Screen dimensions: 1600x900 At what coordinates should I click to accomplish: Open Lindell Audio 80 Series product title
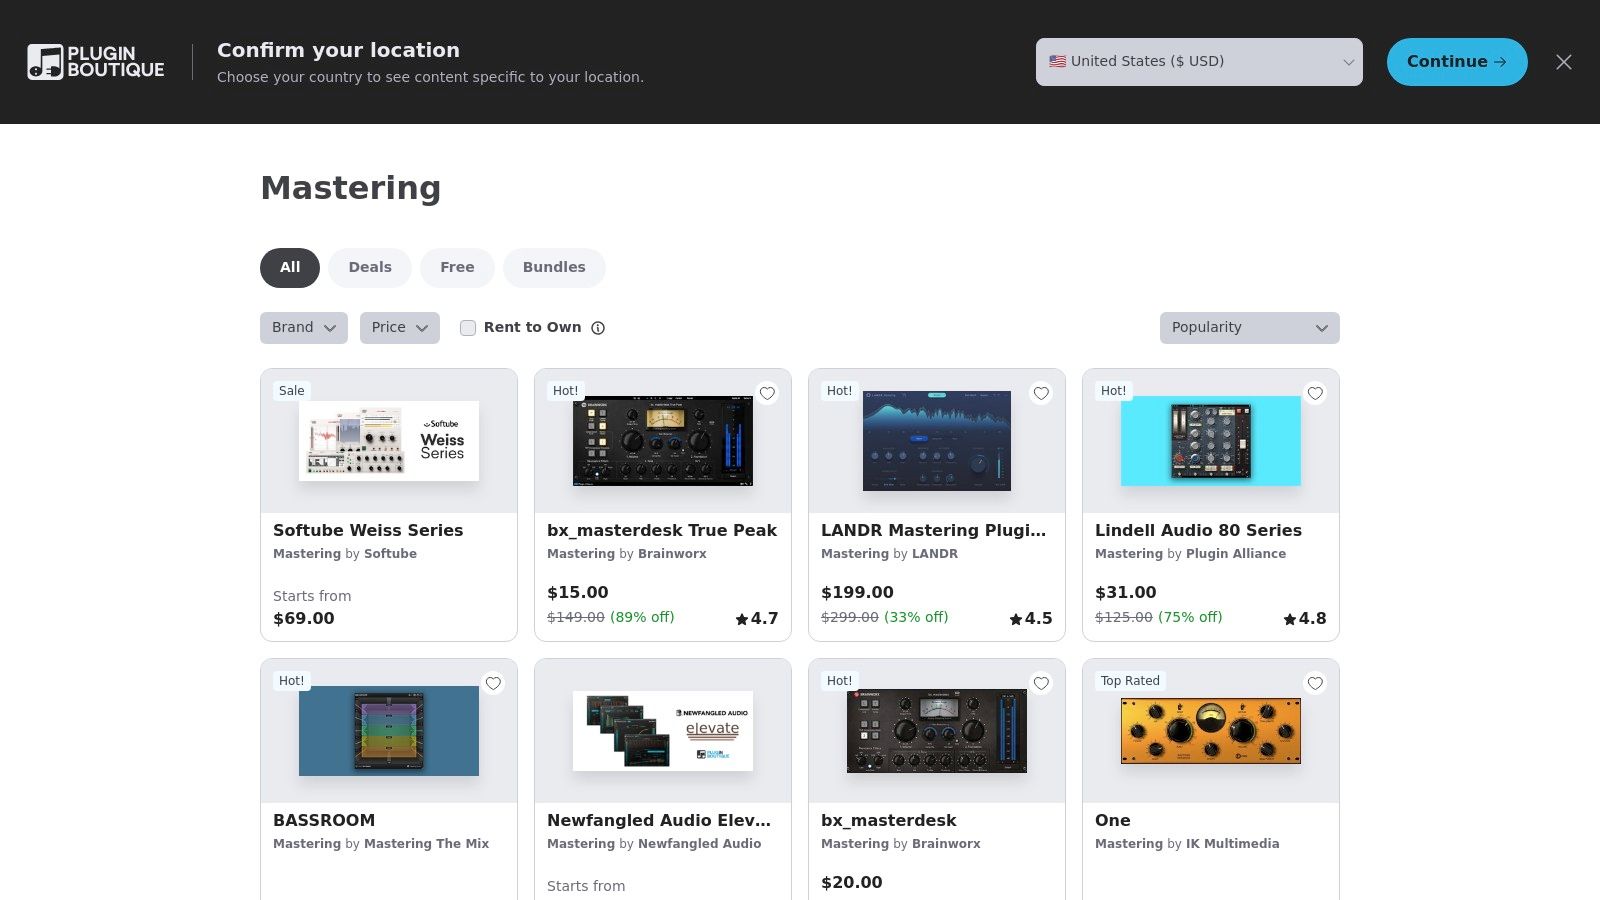point(1198,530)
